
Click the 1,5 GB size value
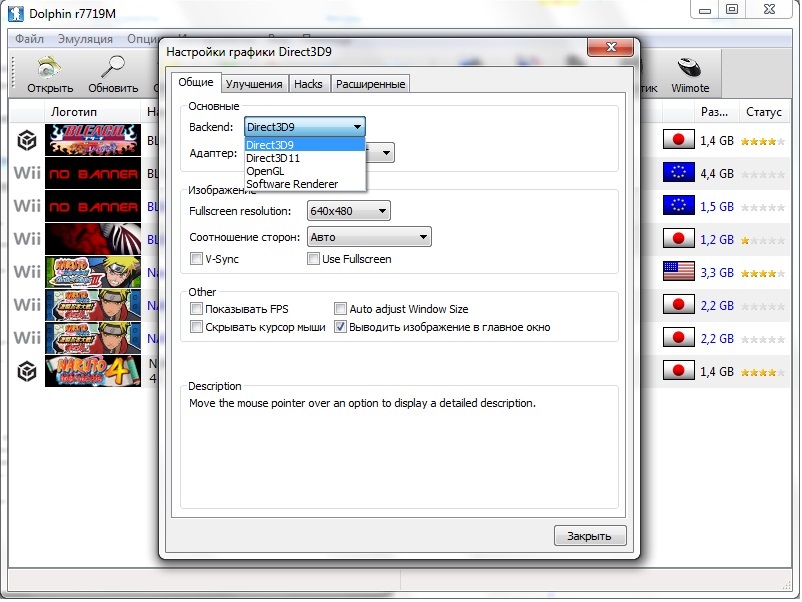tap(717, 207)
